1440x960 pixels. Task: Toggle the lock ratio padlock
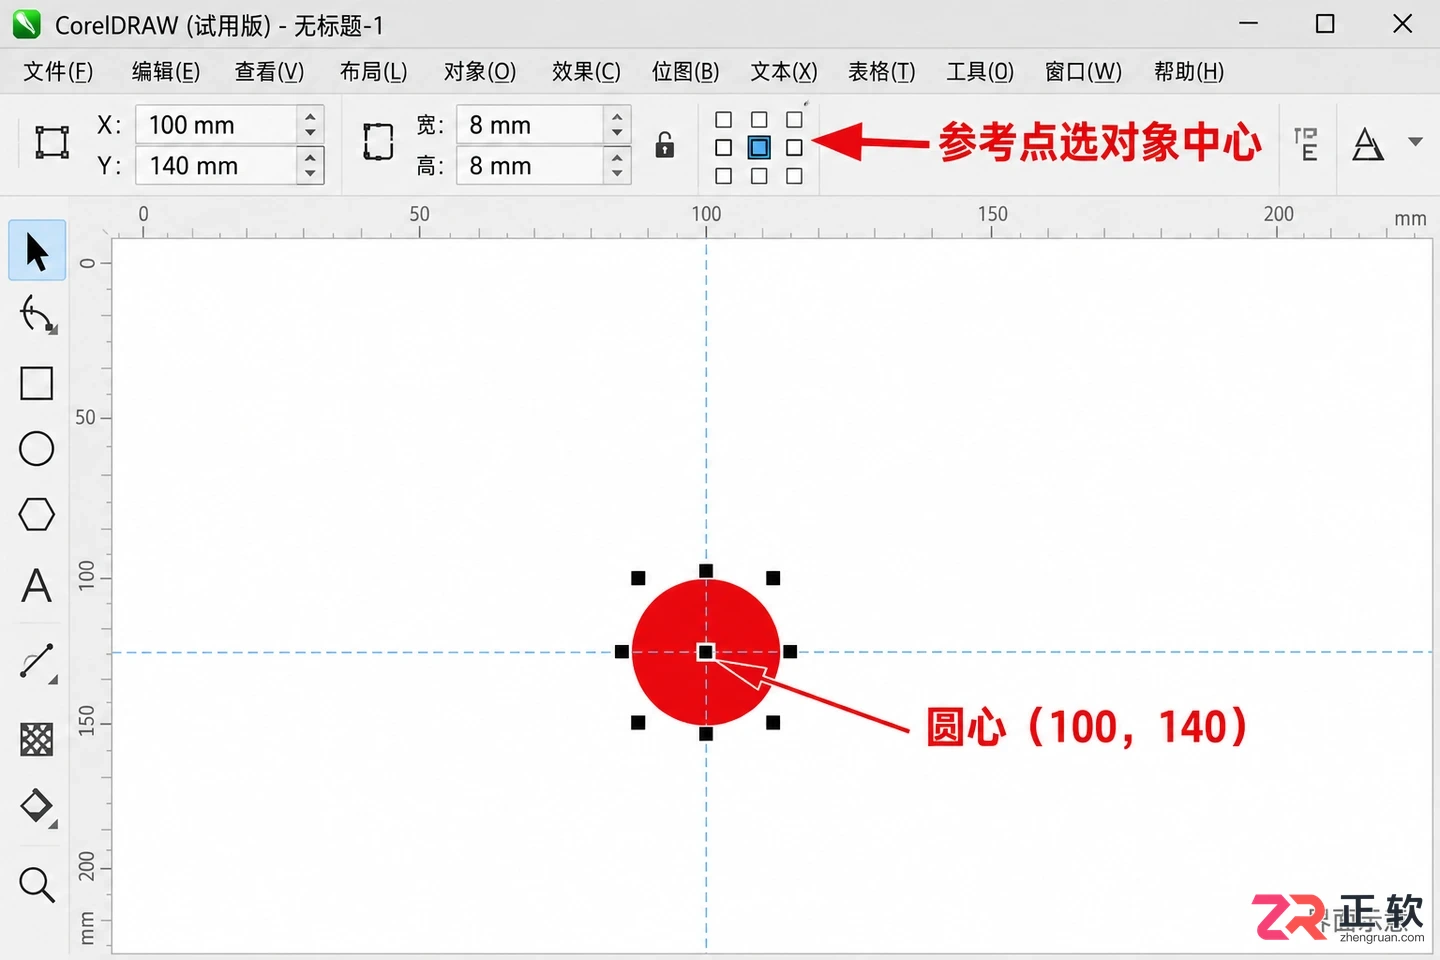click(665, 145)
